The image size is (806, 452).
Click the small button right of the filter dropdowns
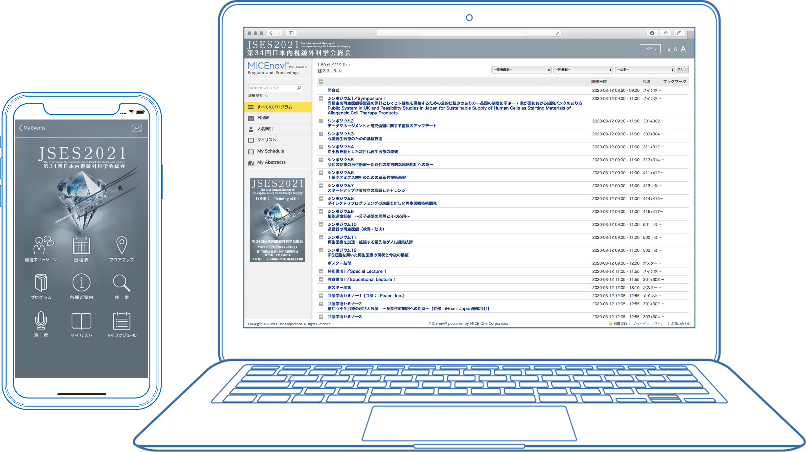(682, 69)
